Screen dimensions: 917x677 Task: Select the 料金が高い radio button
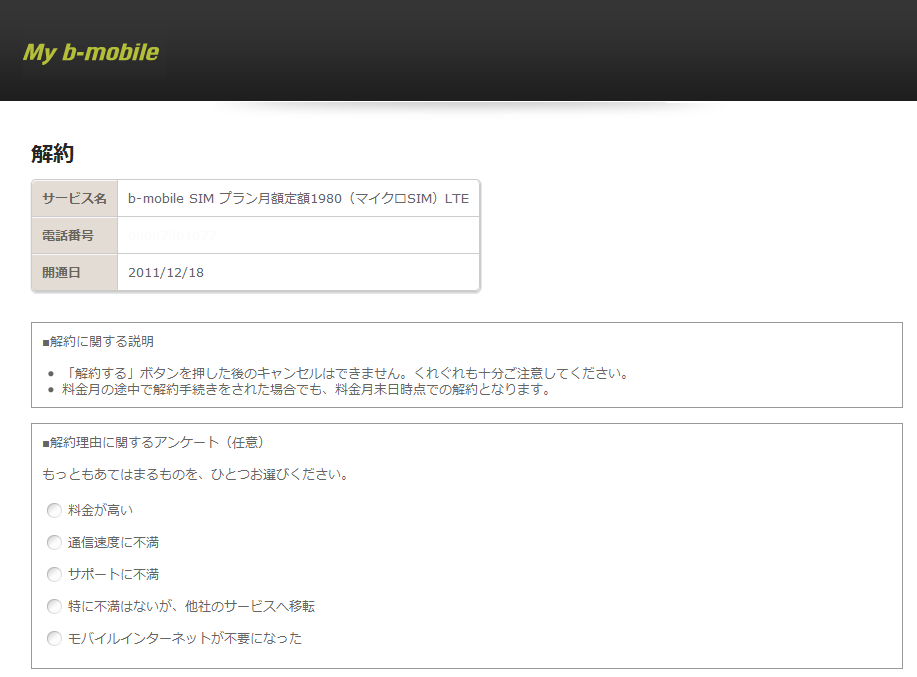pyautogui.click(x=54, y=510)
